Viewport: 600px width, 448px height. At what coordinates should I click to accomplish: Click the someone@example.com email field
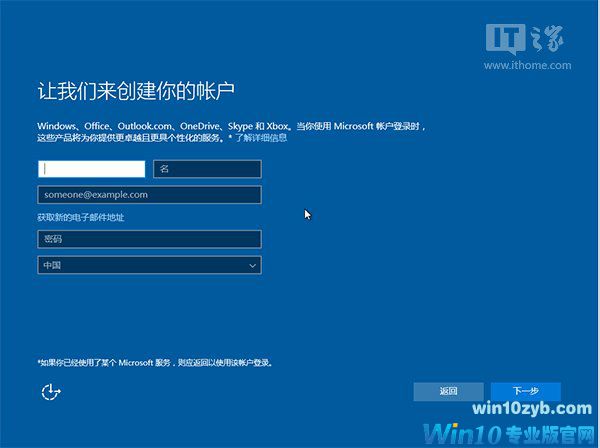pos(150,195)
